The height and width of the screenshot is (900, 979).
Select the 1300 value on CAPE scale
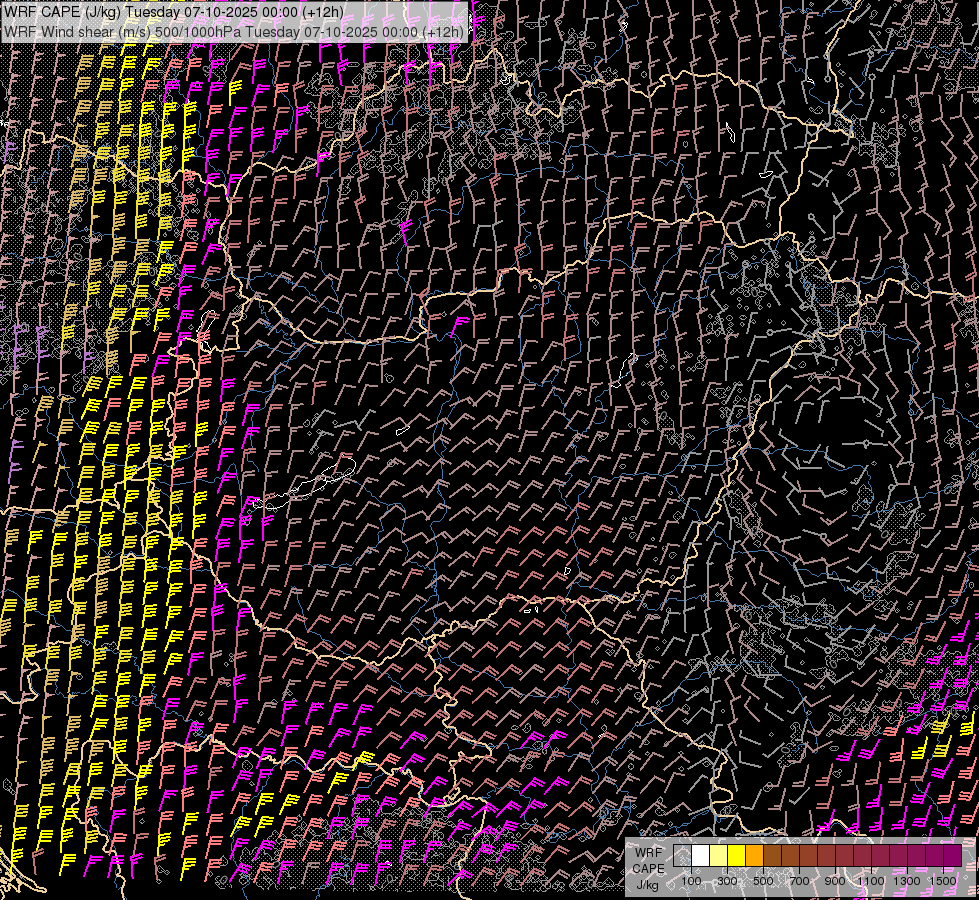pyautogui.click(x=907, y=881)
